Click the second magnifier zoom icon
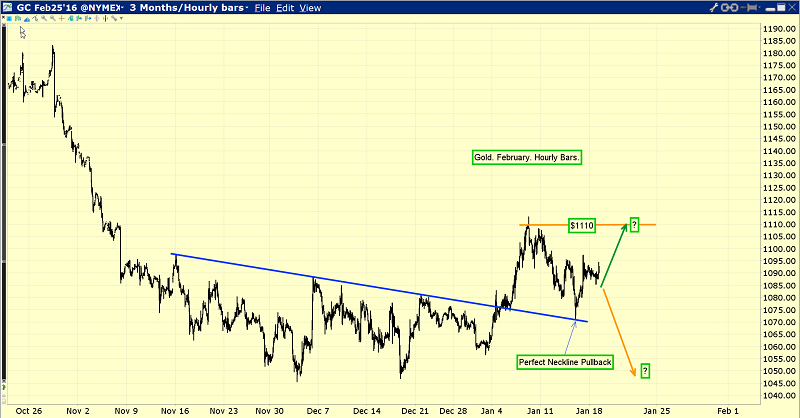This screenshot has height=418, width=800. pyautogui.click(x=53, y=18)
